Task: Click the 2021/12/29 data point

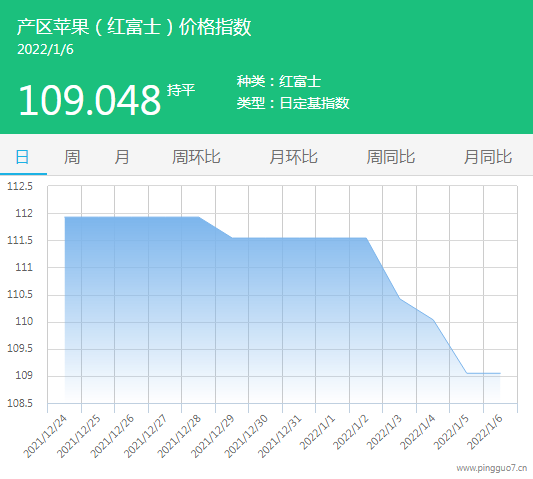Action: click(x=232, y=238)
